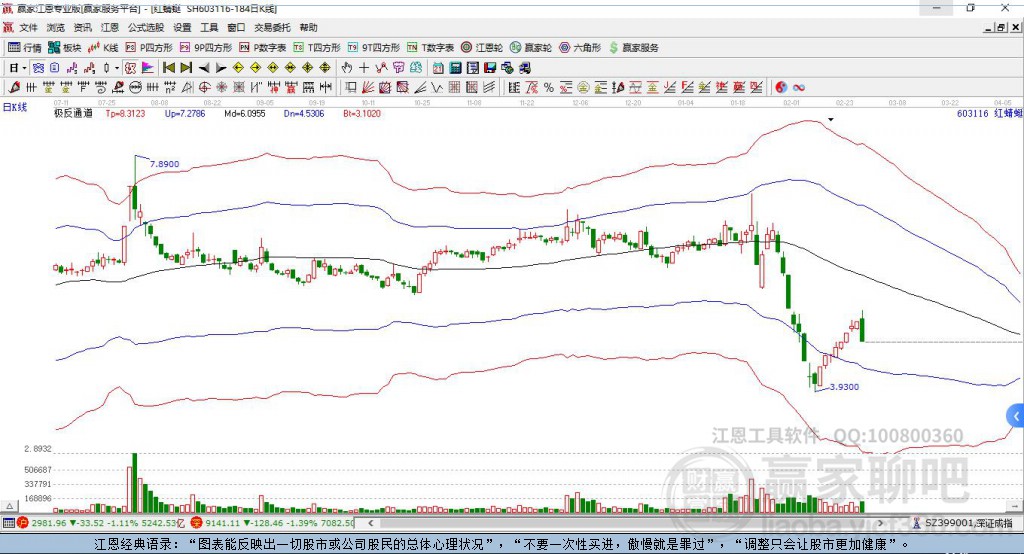Viewport: 1024px width, 554px height.
Task: Open the 工具 menu
Action: point(209,27)
